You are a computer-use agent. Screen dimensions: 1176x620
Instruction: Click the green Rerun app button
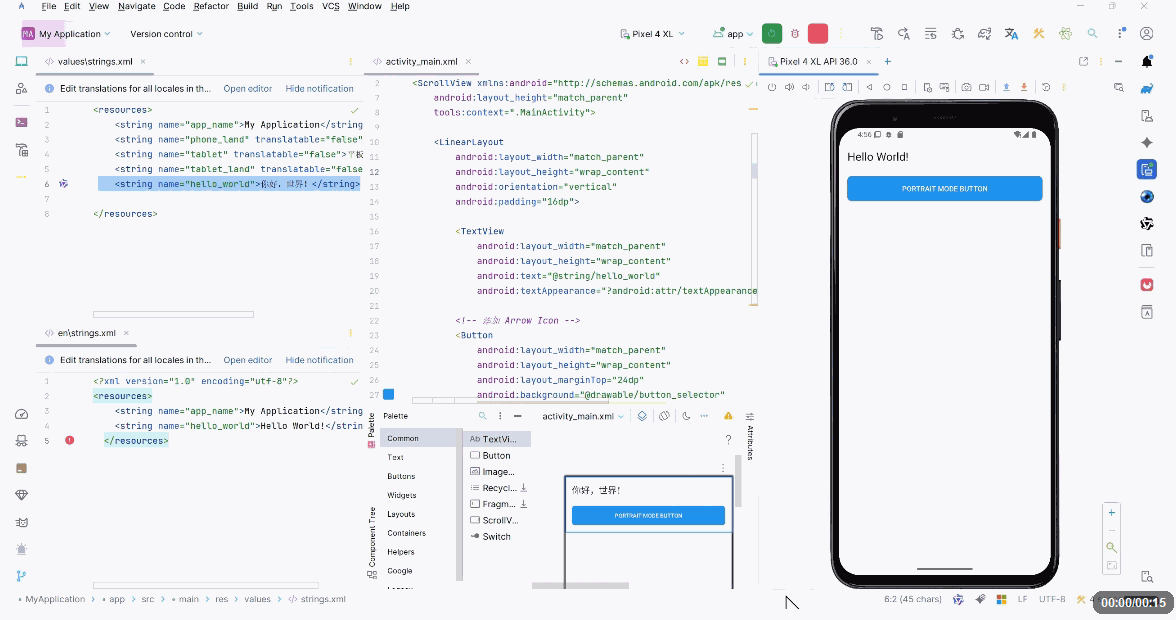click(x=771, y=34)
